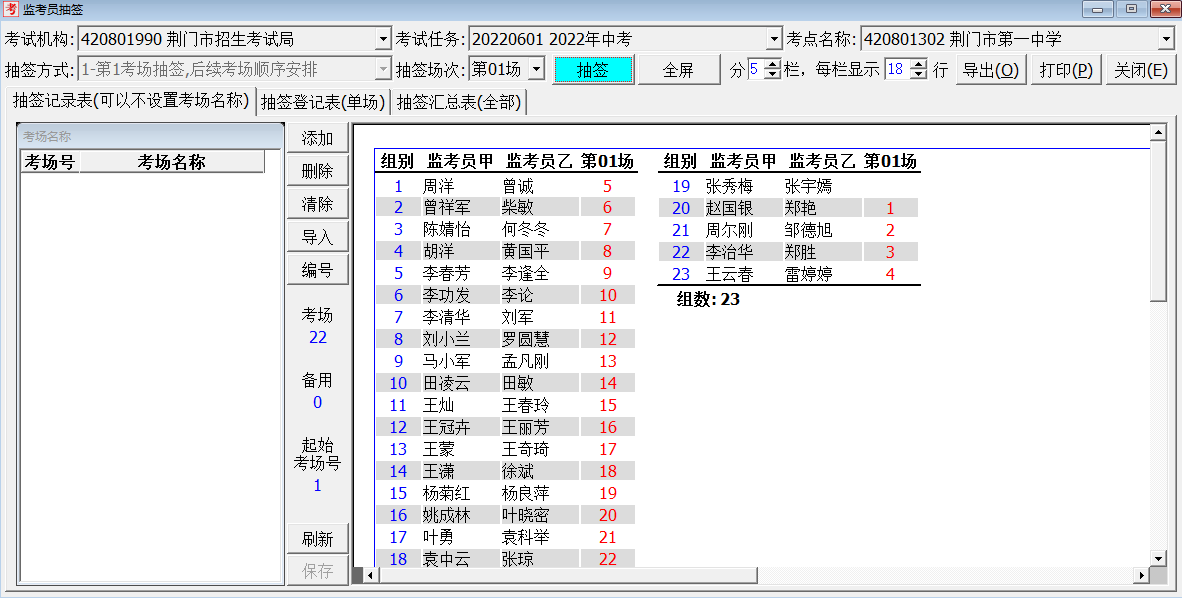1182x598 pixels.
Task: Open the 考试机构 dropdown
Action: pyautogui.click(x=383, y=40)
